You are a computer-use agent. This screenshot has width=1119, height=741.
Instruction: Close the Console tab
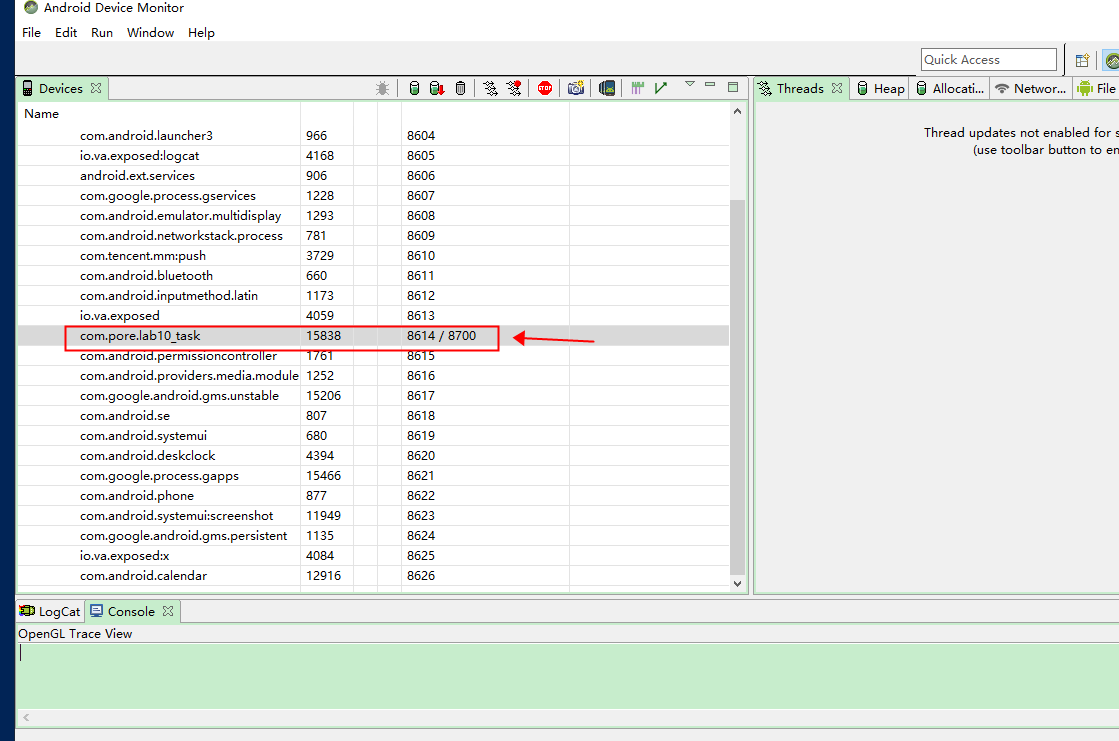click(168, 611)
